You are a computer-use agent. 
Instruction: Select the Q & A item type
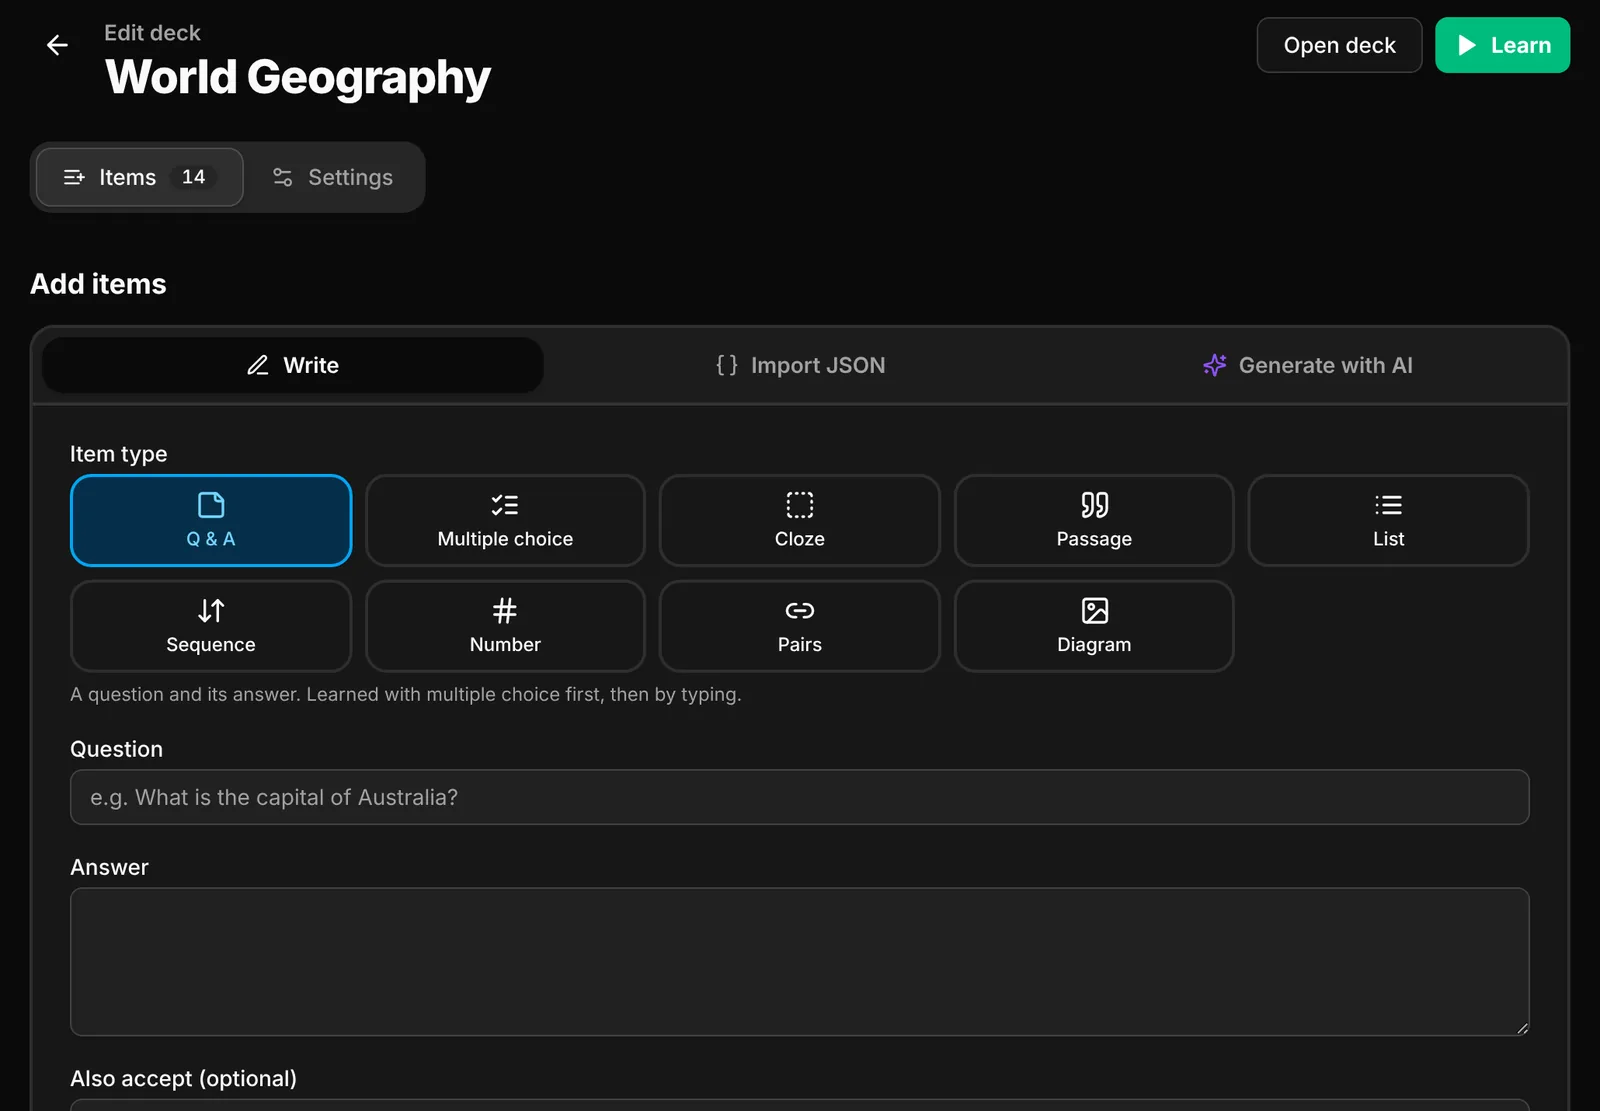[211, 520]
